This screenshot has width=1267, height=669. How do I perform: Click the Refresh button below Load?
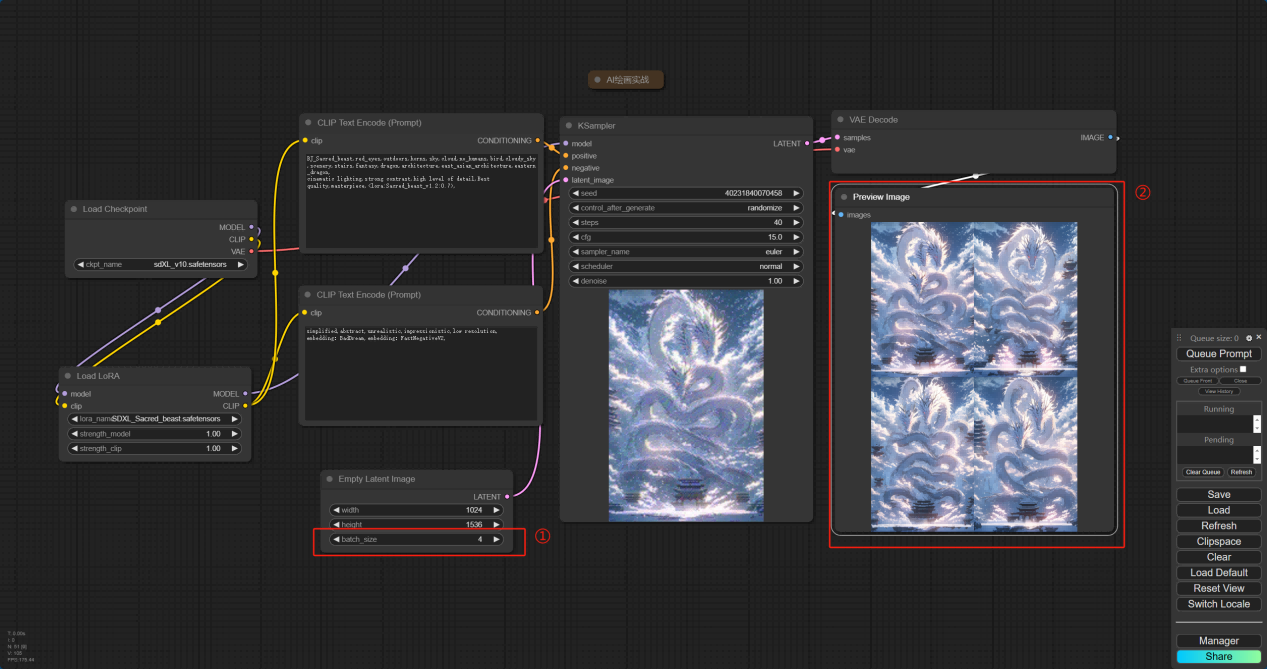click(x=1219, y=526)
